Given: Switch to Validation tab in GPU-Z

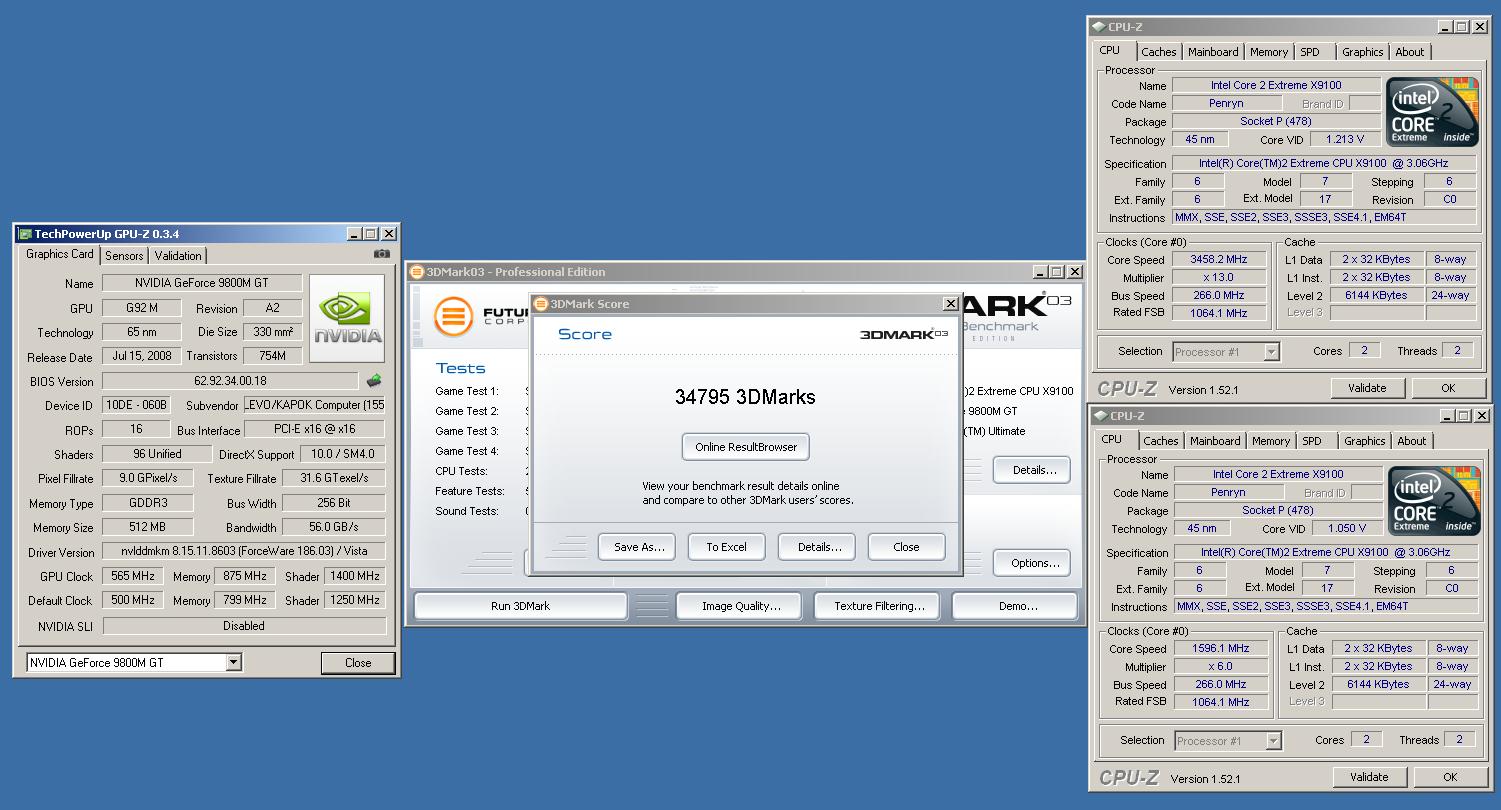Looking at the screenshot, I should (x=178, y=256).
